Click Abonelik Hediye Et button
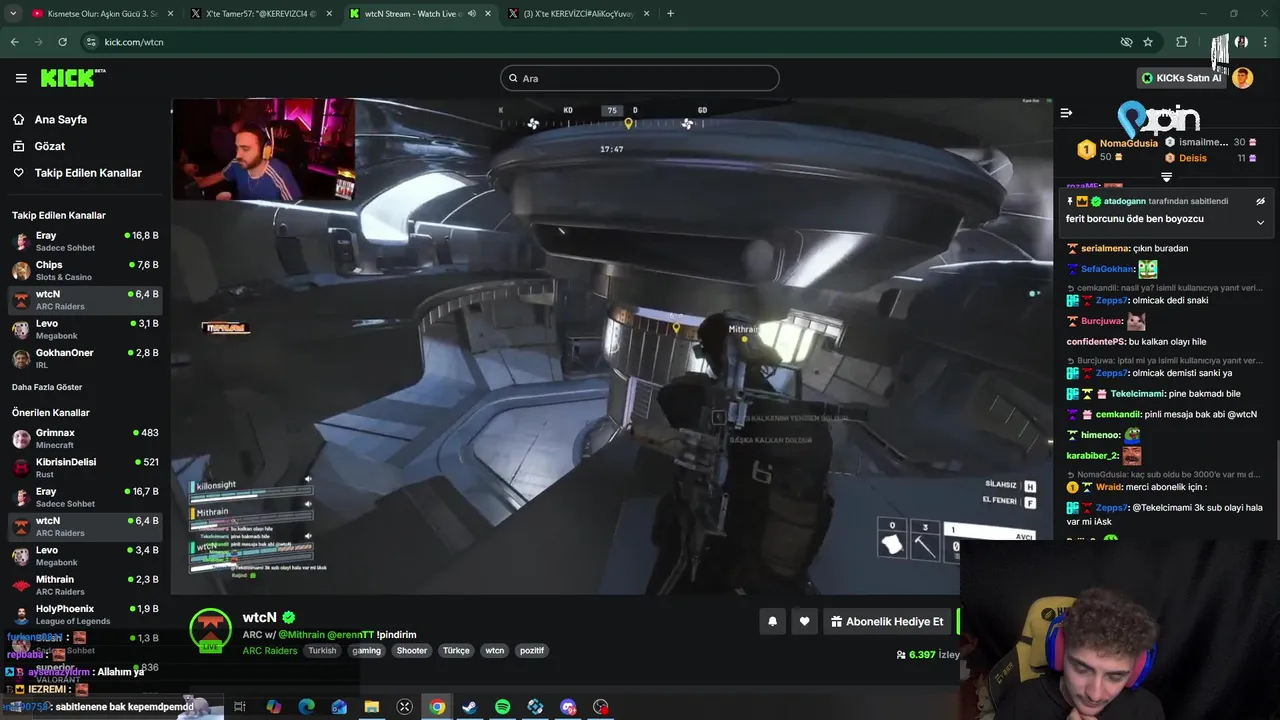Image resolution: width=1280 pixels, height=720 pixels. click(x=887, y=621)
